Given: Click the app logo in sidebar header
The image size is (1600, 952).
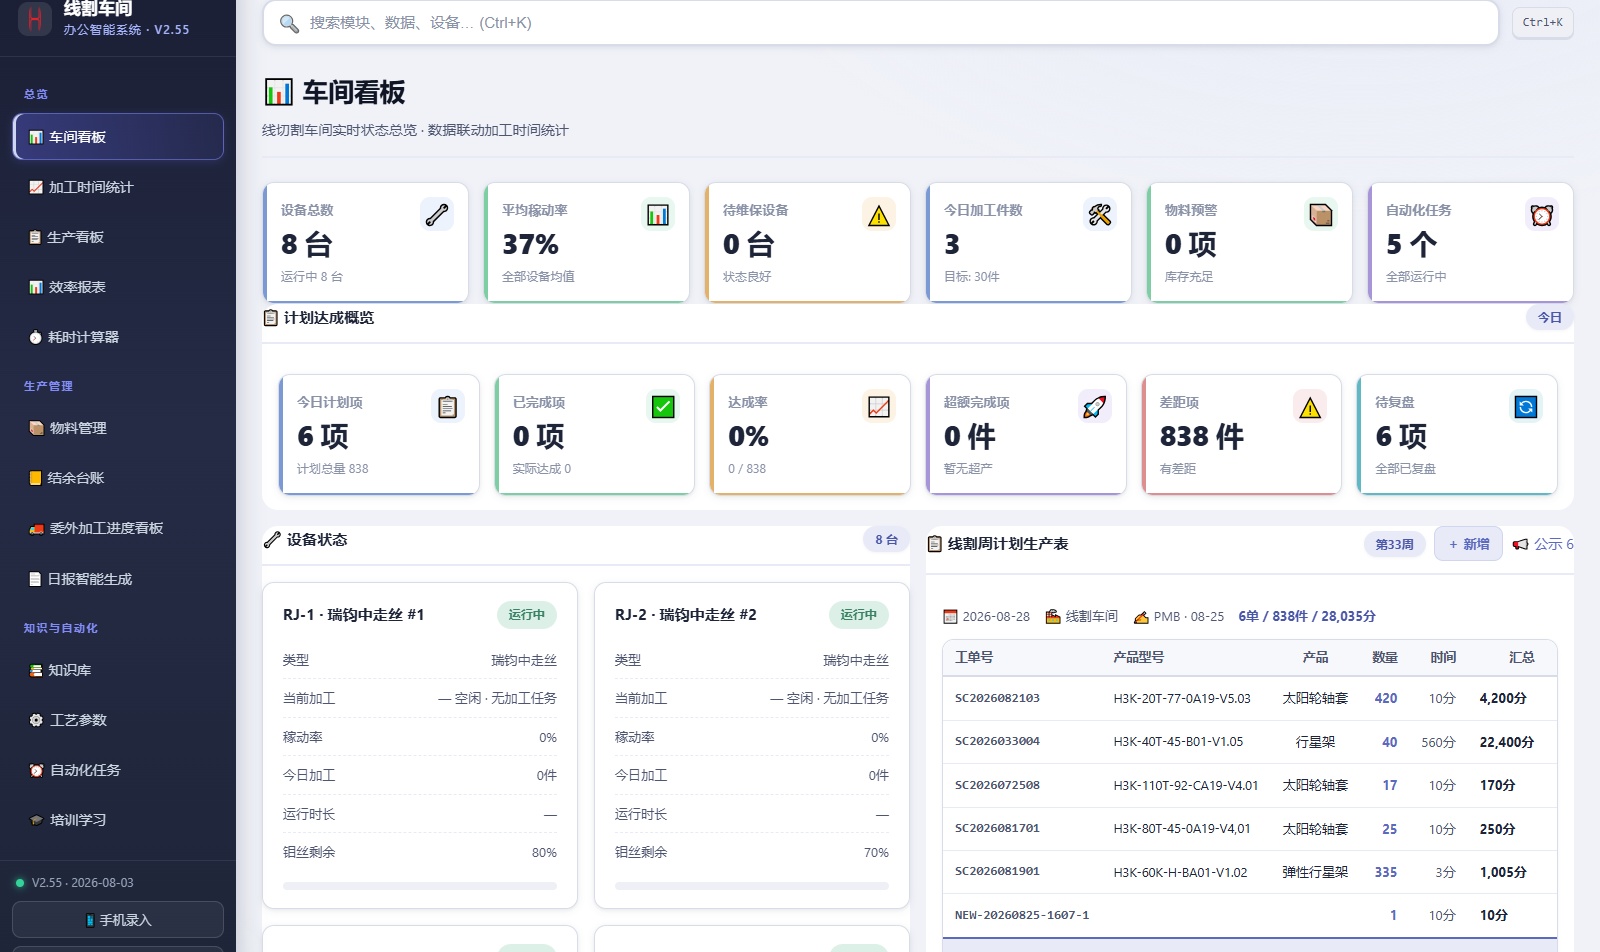Looking at the screenshot, I should point(35,18).
